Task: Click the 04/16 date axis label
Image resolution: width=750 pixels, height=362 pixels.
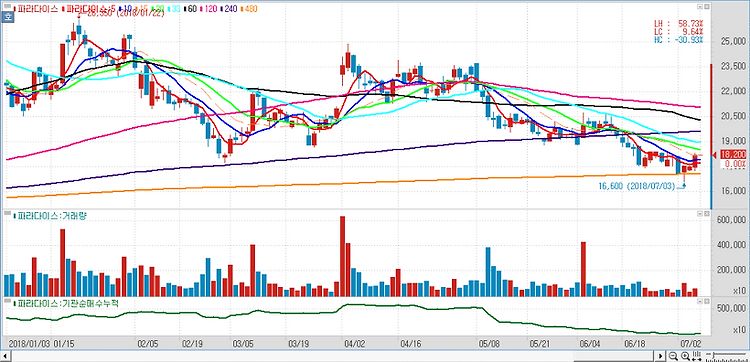Action: 410,344
